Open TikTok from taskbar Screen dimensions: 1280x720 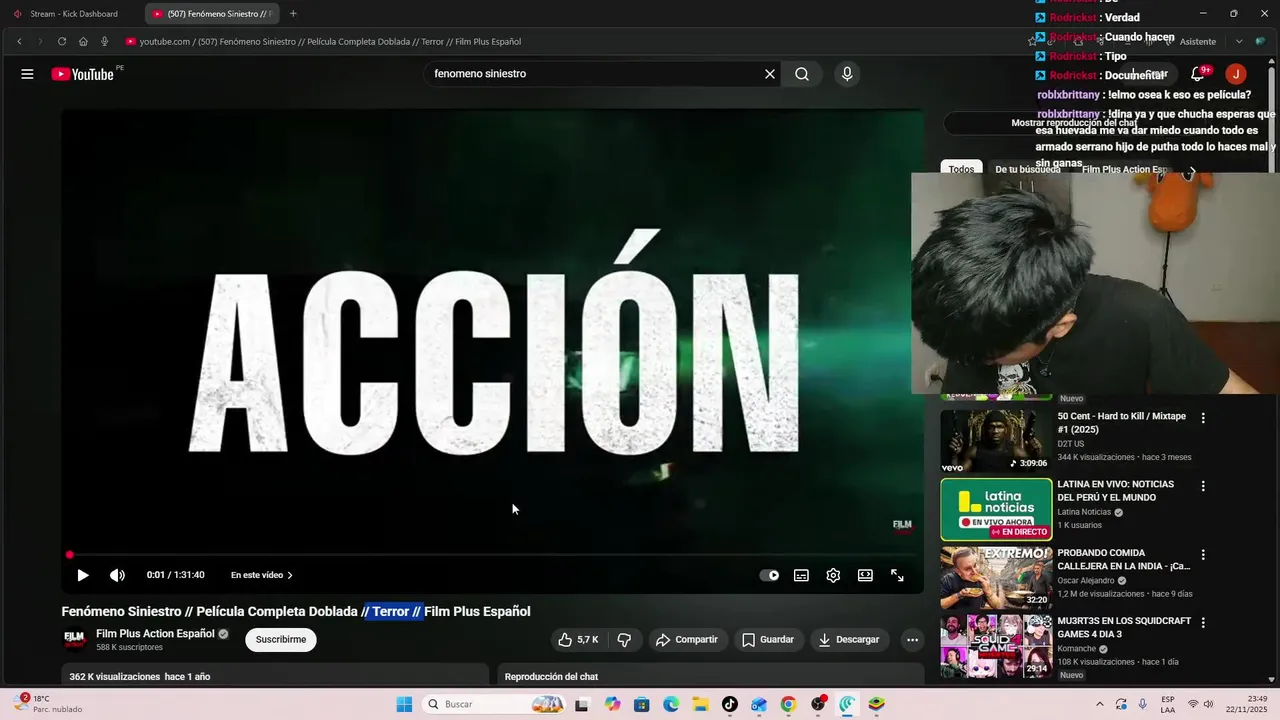729,704
